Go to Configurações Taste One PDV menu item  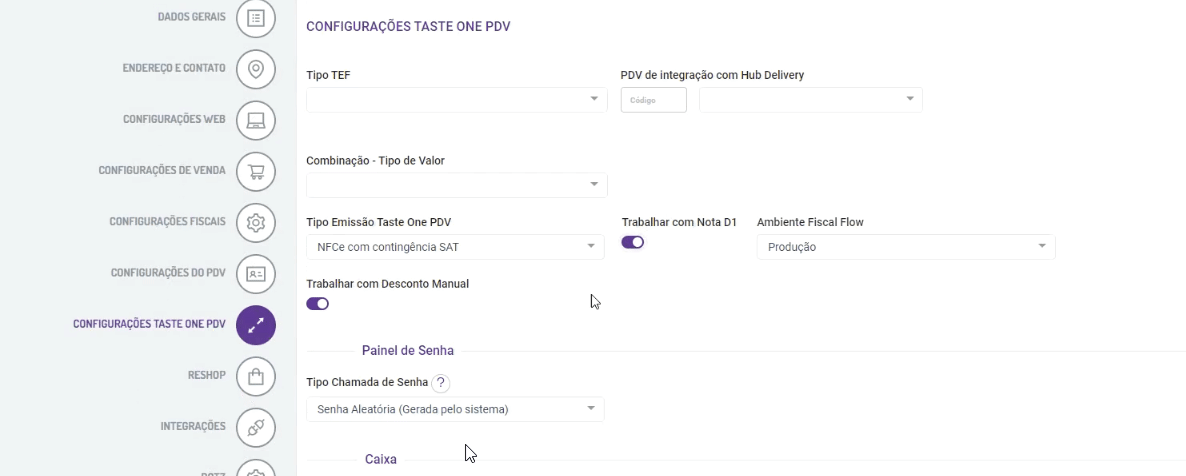click(x=149, y=325)
